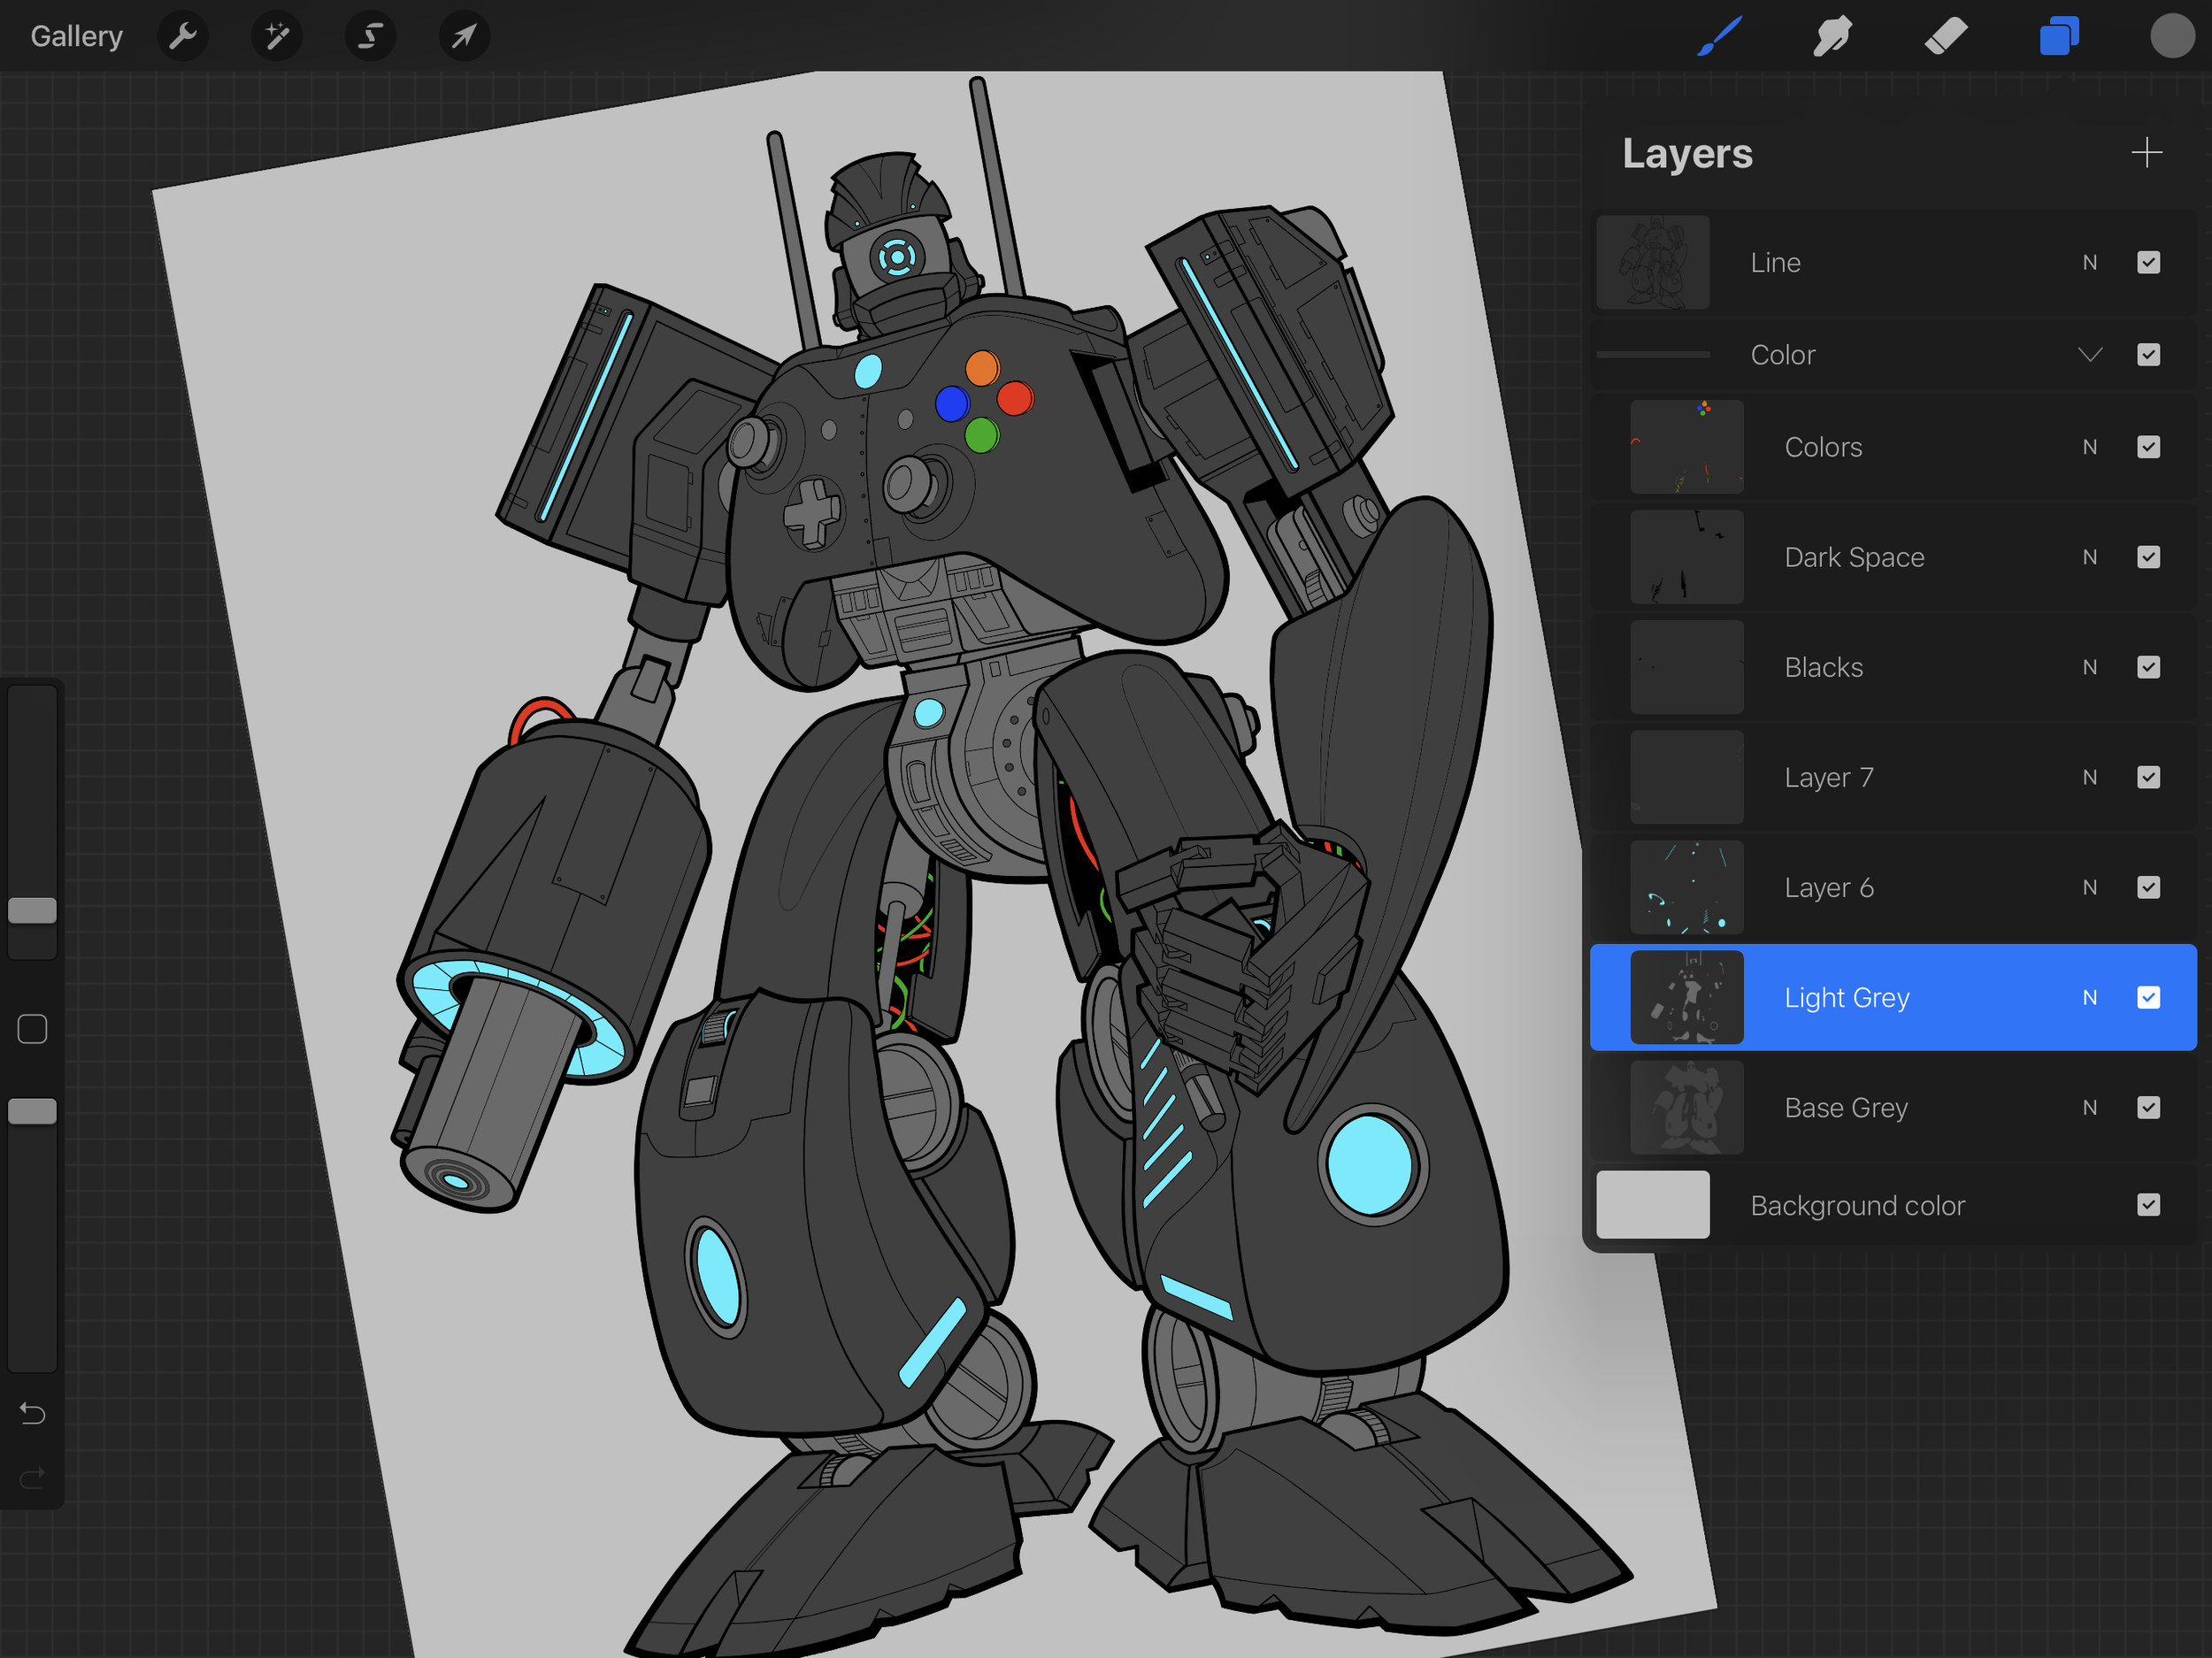Hide the Color group
The image size is (2212, 1658).
coord(2149,355)
